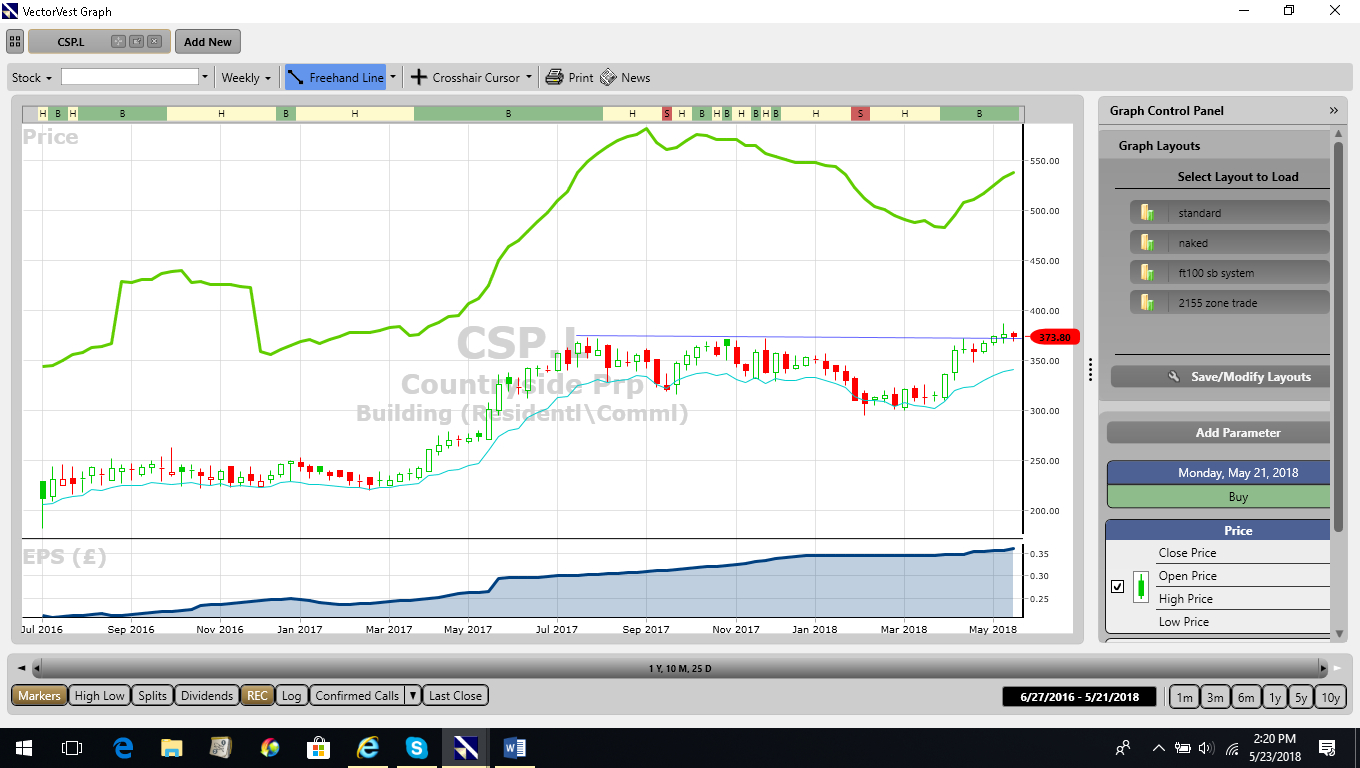The width and height of the screenshot is (1360, 768).
Task: Click the Save/Modify Layouts wrench button
Action: click(x=1220, y=377)
